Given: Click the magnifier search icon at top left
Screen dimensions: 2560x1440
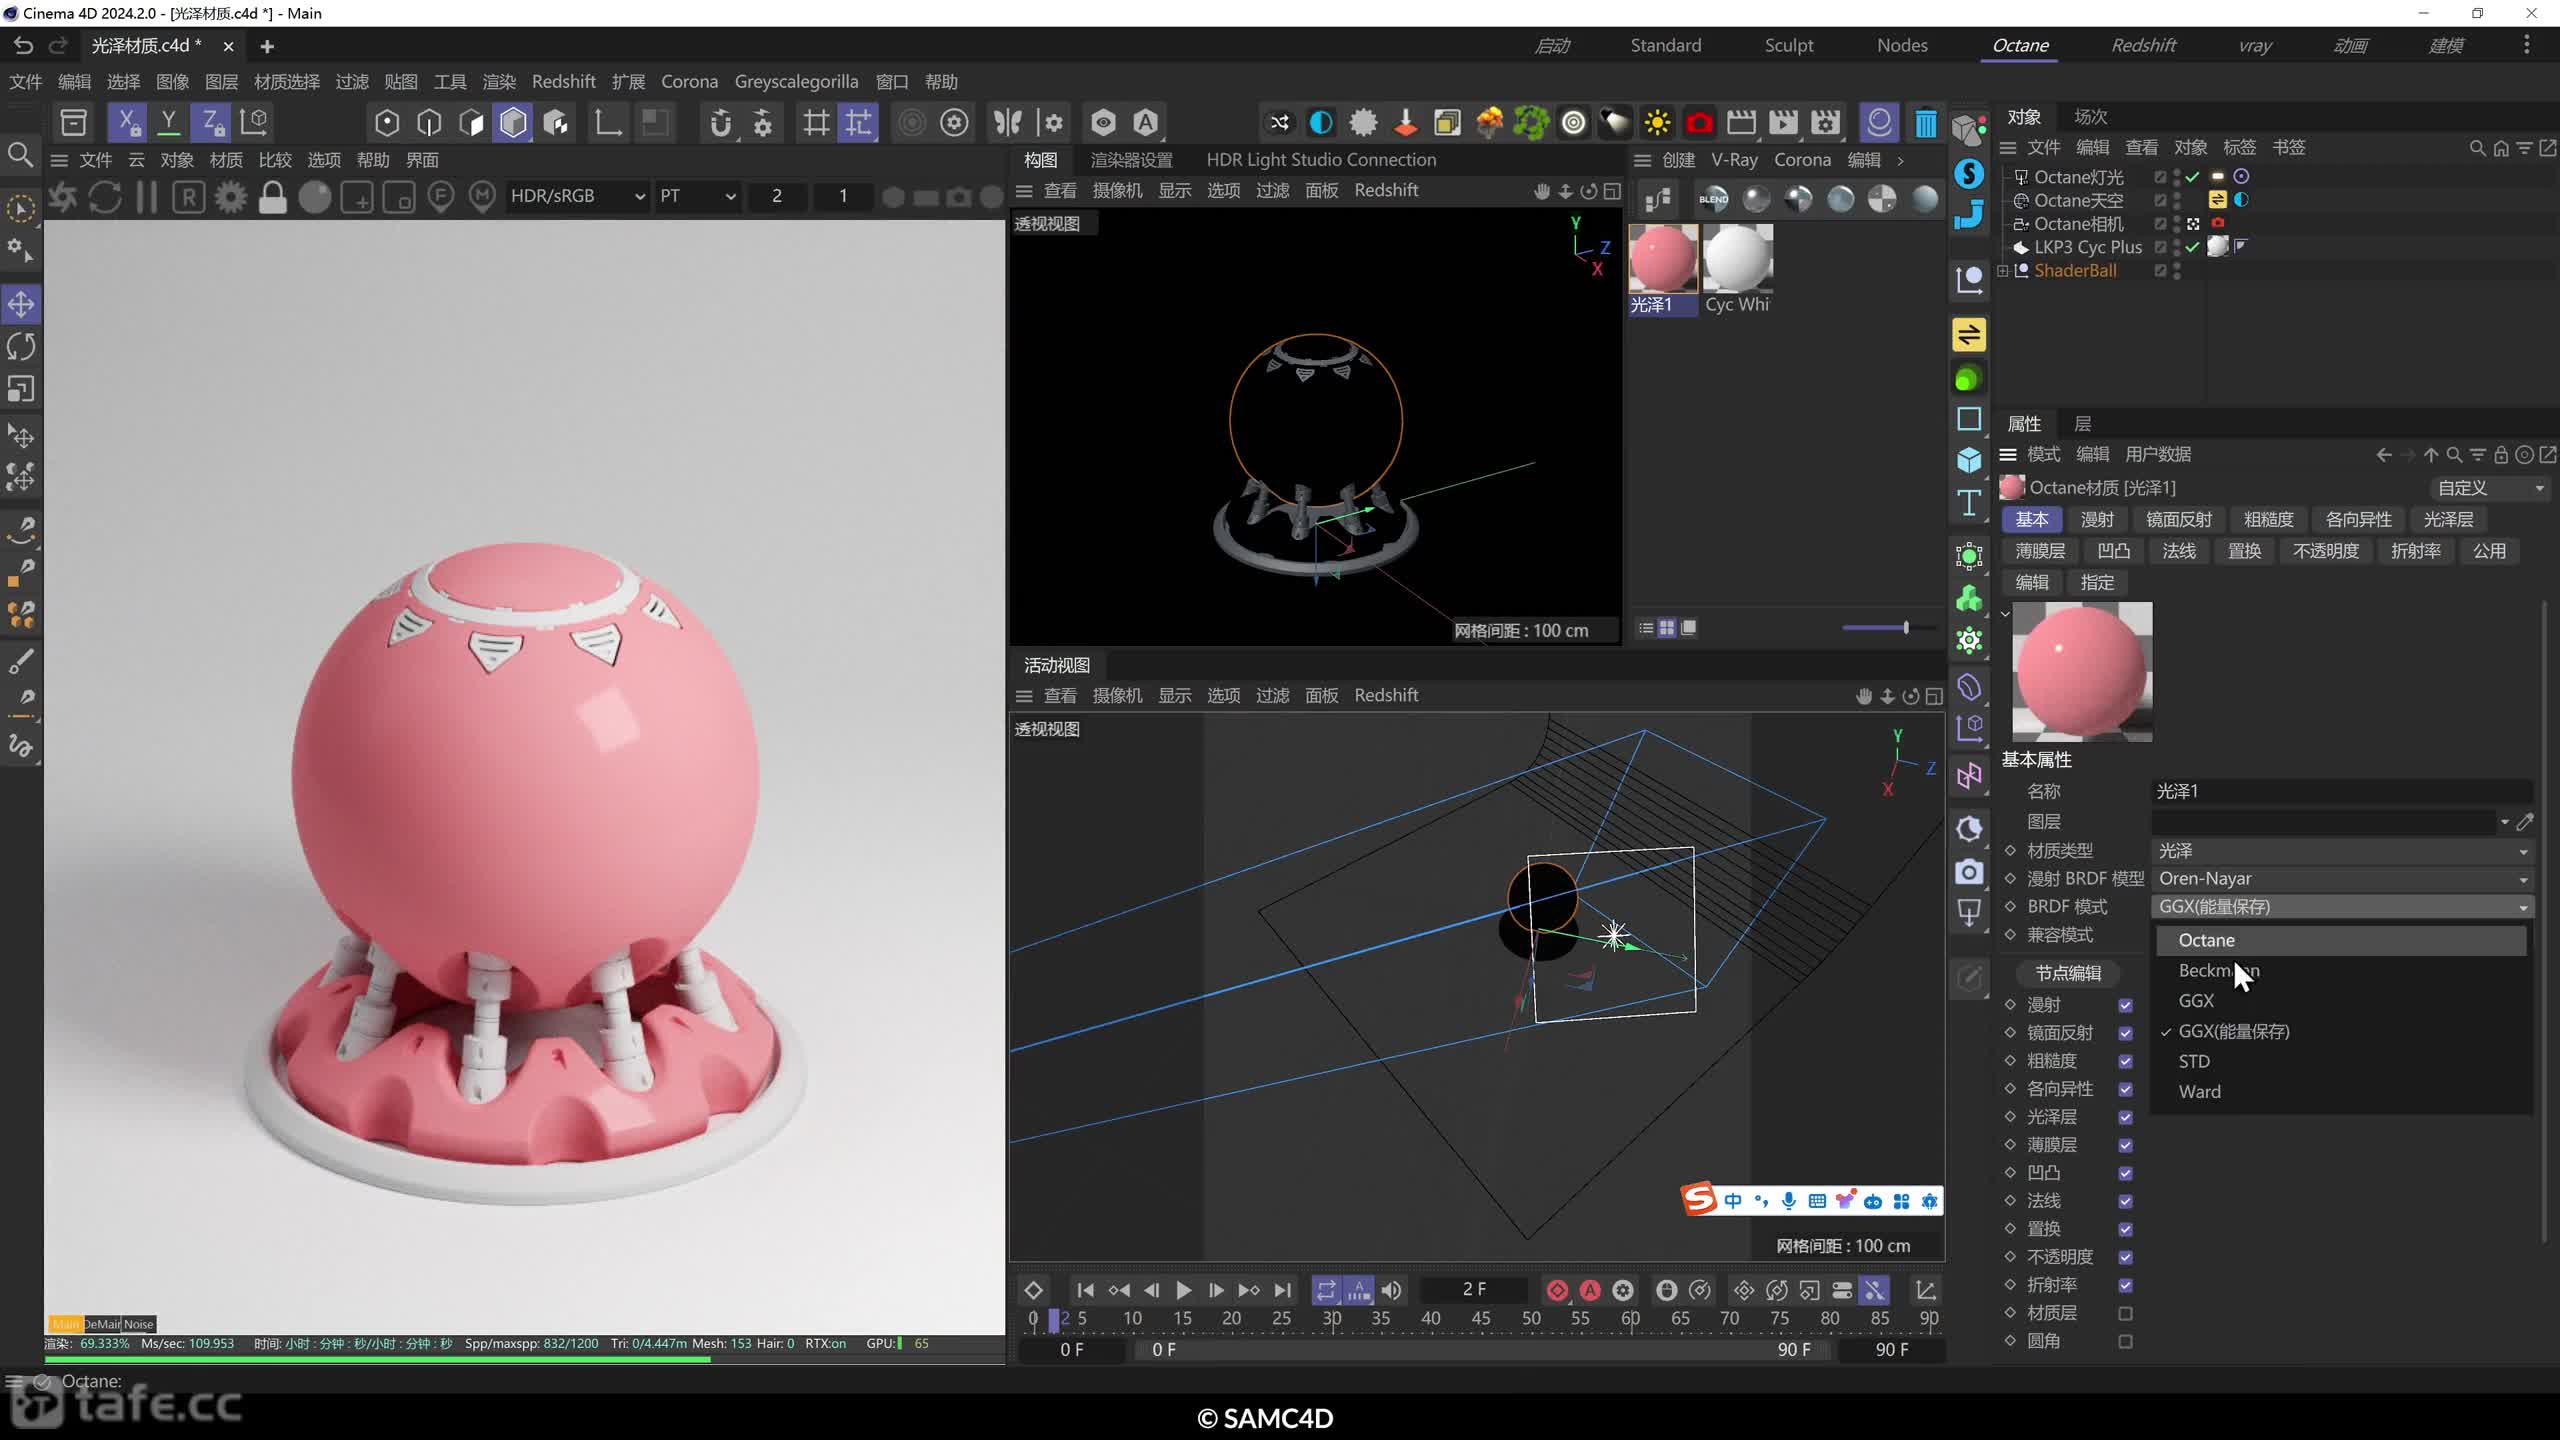Looking at the screenshot, I should [20, 155].
